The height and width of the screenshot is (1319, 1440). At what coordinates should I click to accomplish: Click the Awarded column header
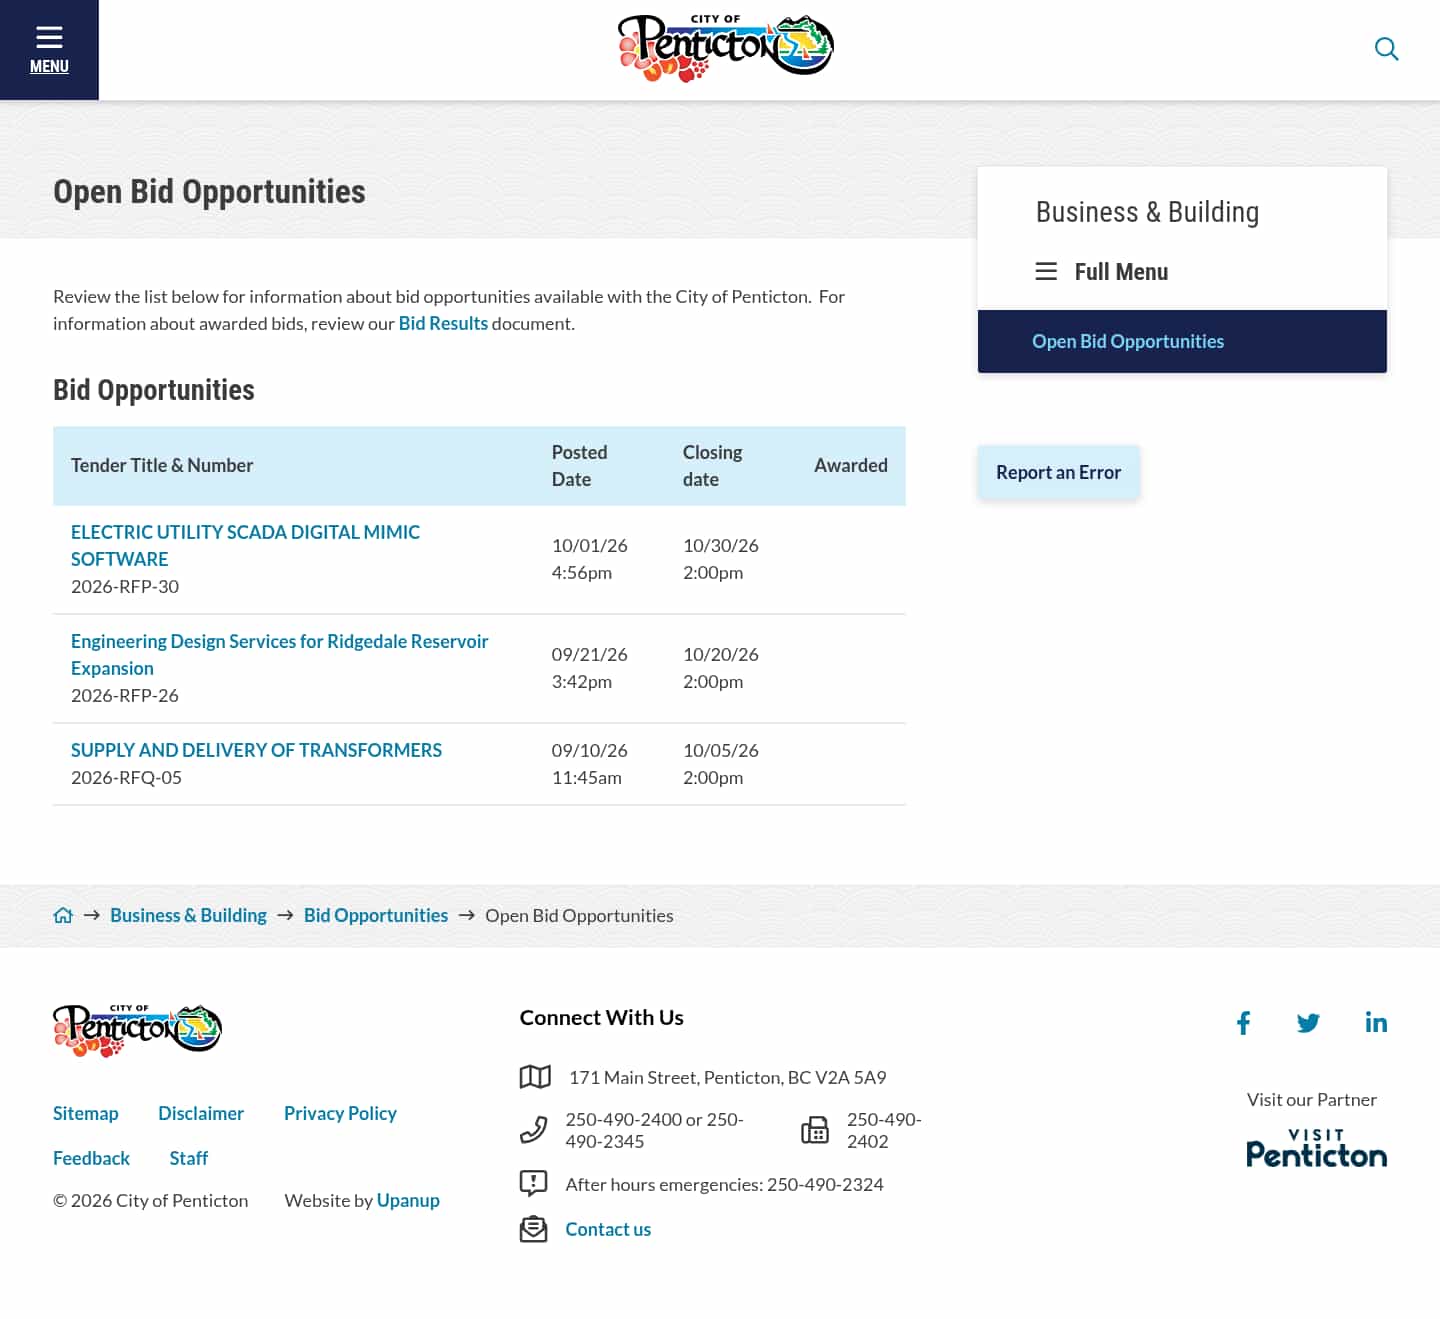[x=851, y=465]
